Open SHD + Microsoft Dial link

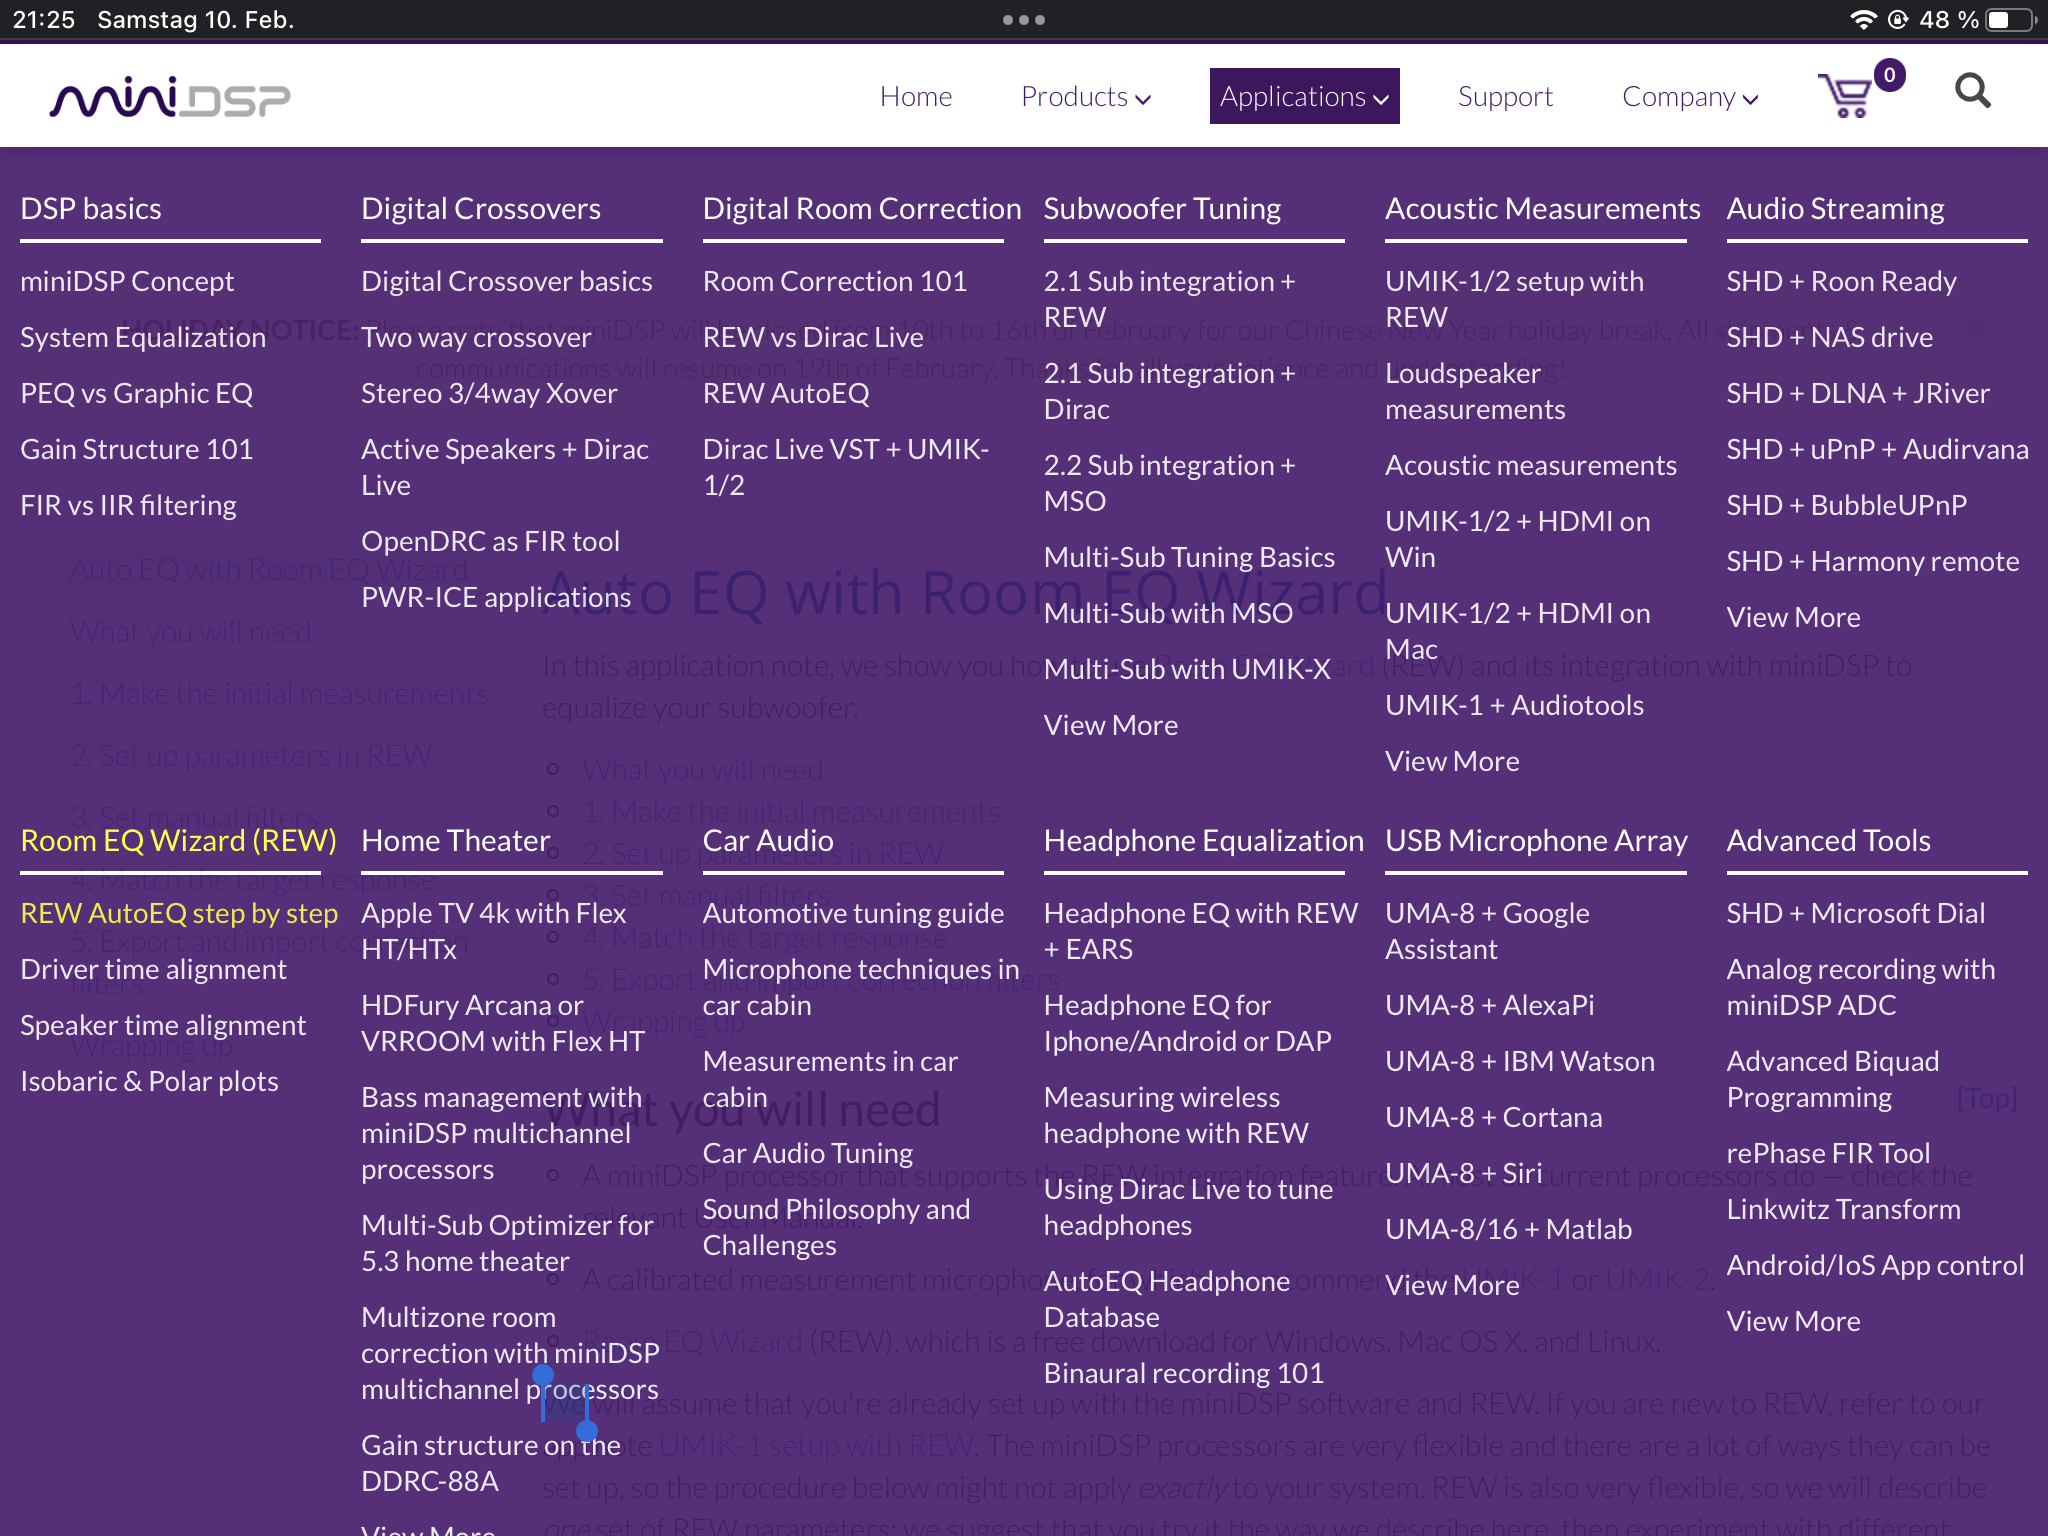(1855, 913)
